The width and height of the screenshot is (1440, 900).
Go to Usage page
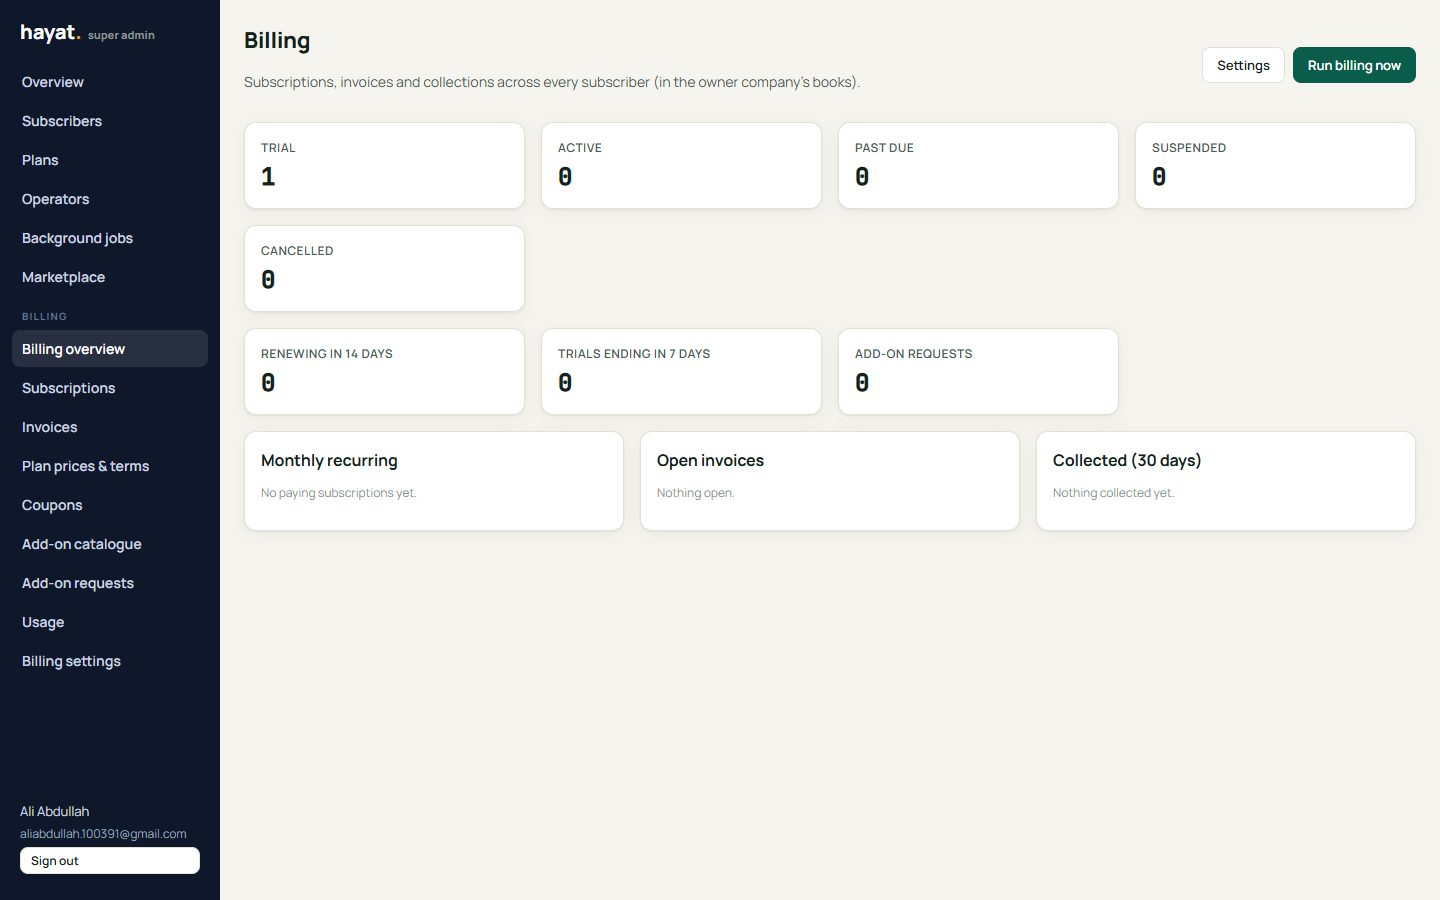coord(110,622)
